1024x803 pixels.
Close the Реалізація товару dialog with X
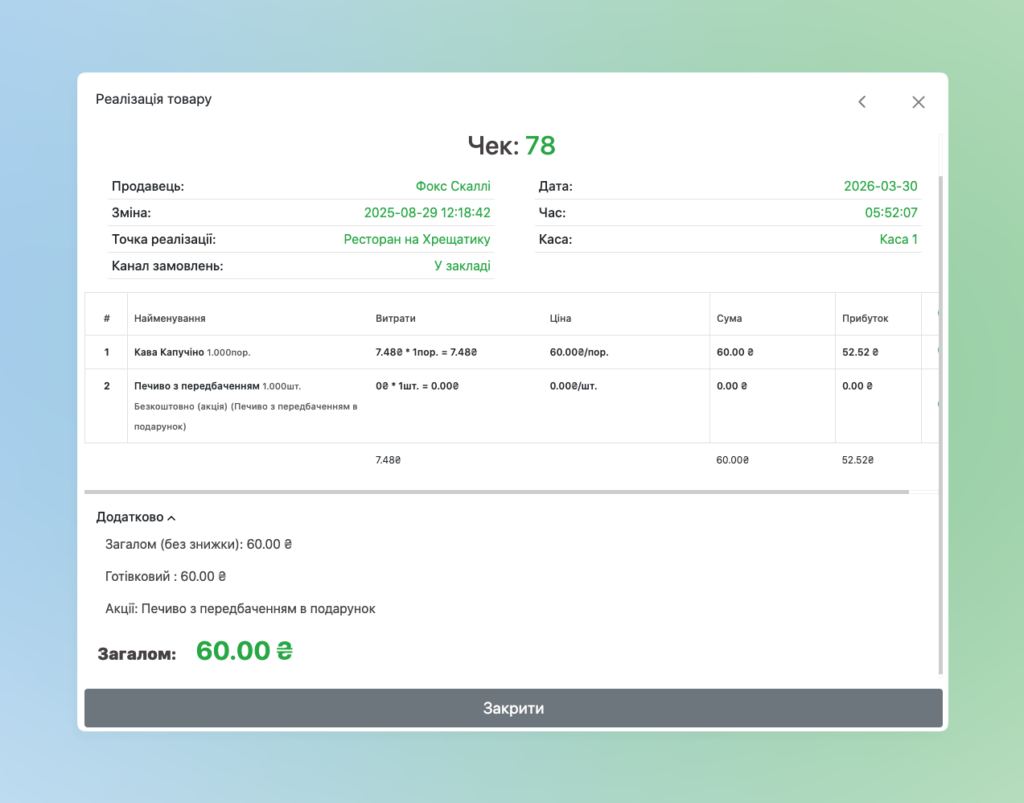[918, 102]
